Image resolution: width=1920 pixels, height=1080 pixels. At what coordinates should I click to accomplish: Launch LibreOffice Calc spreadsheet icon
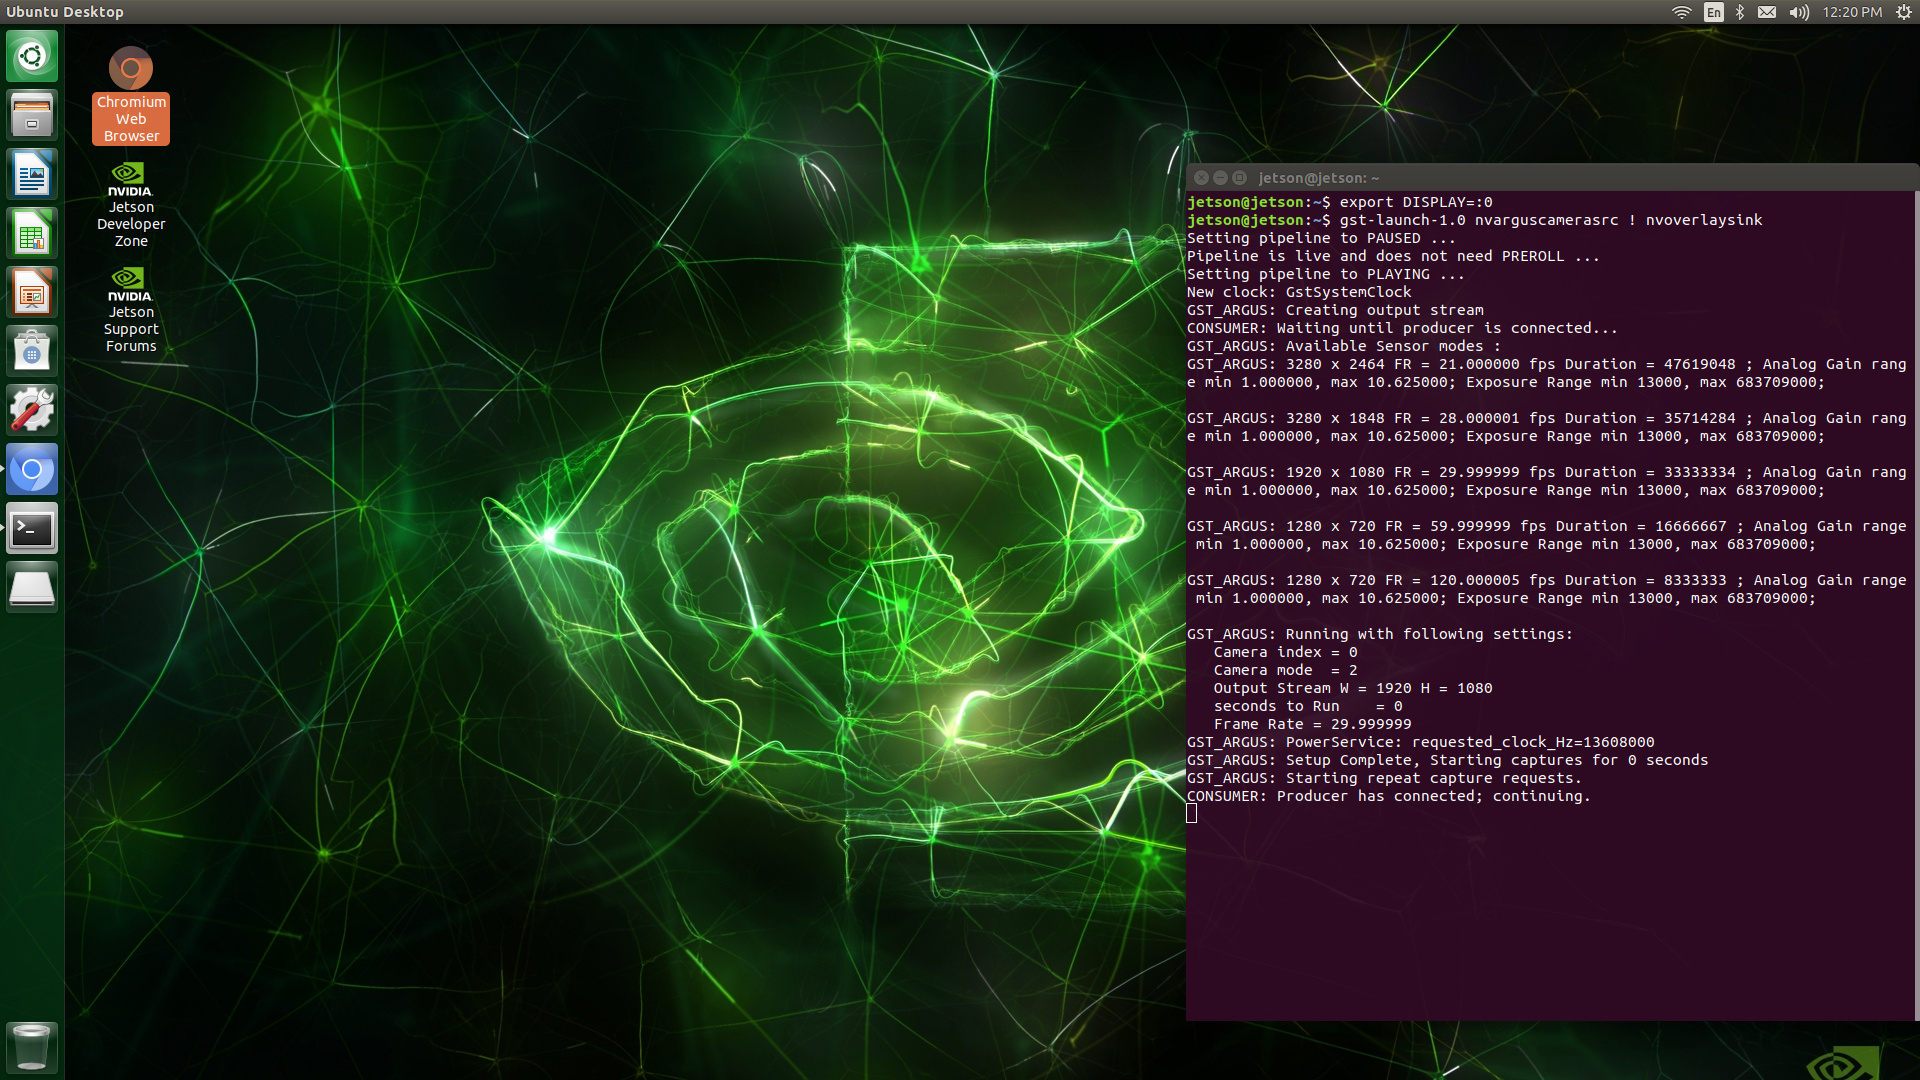[32, 234]
